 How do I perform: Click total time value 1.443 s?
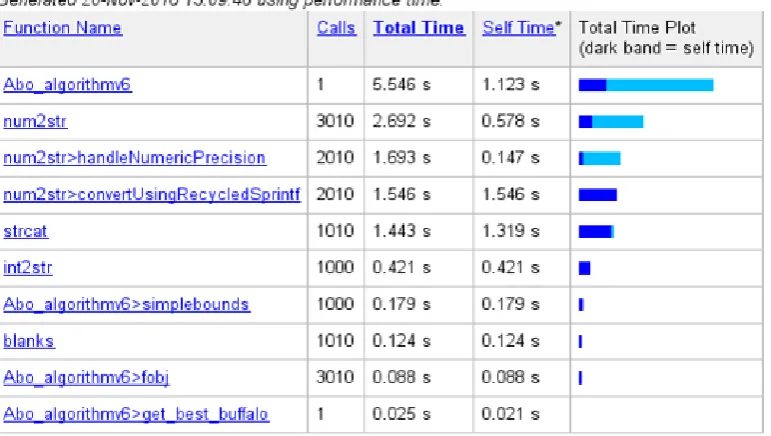pyautogui.click(x=401, y=231)
